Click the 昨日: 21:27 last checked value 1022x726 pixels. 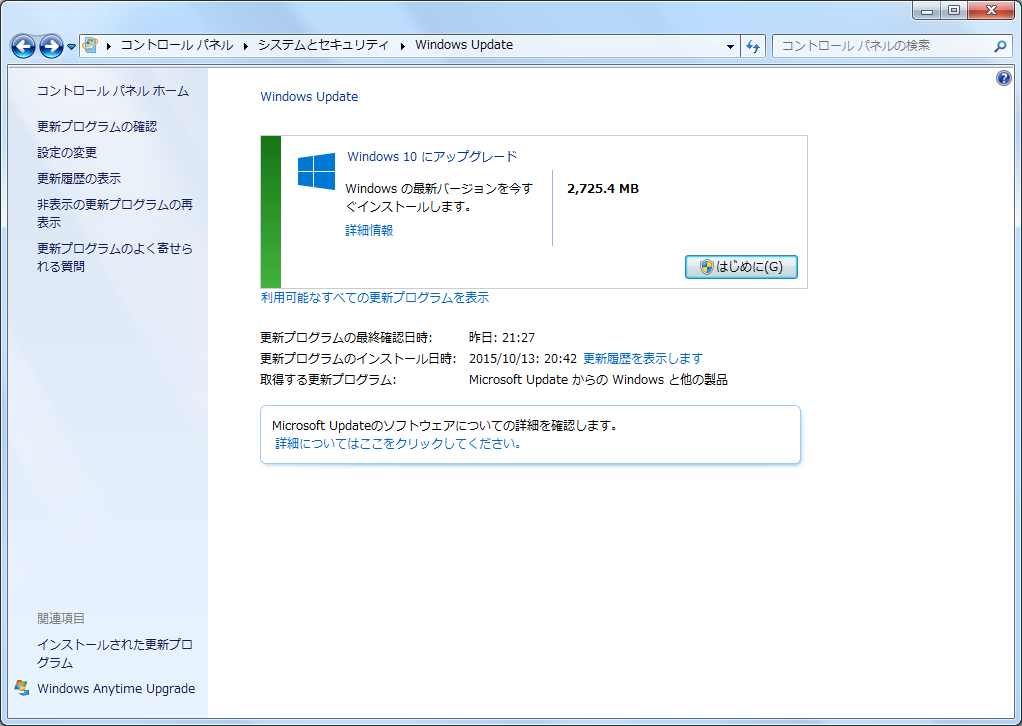502,338
